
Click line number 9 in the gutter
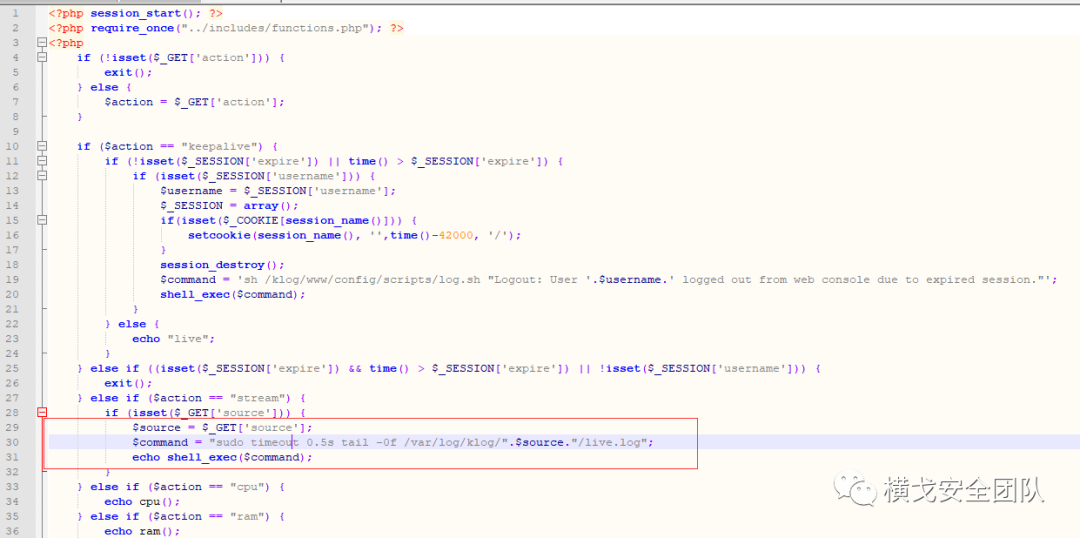point(15,132)
